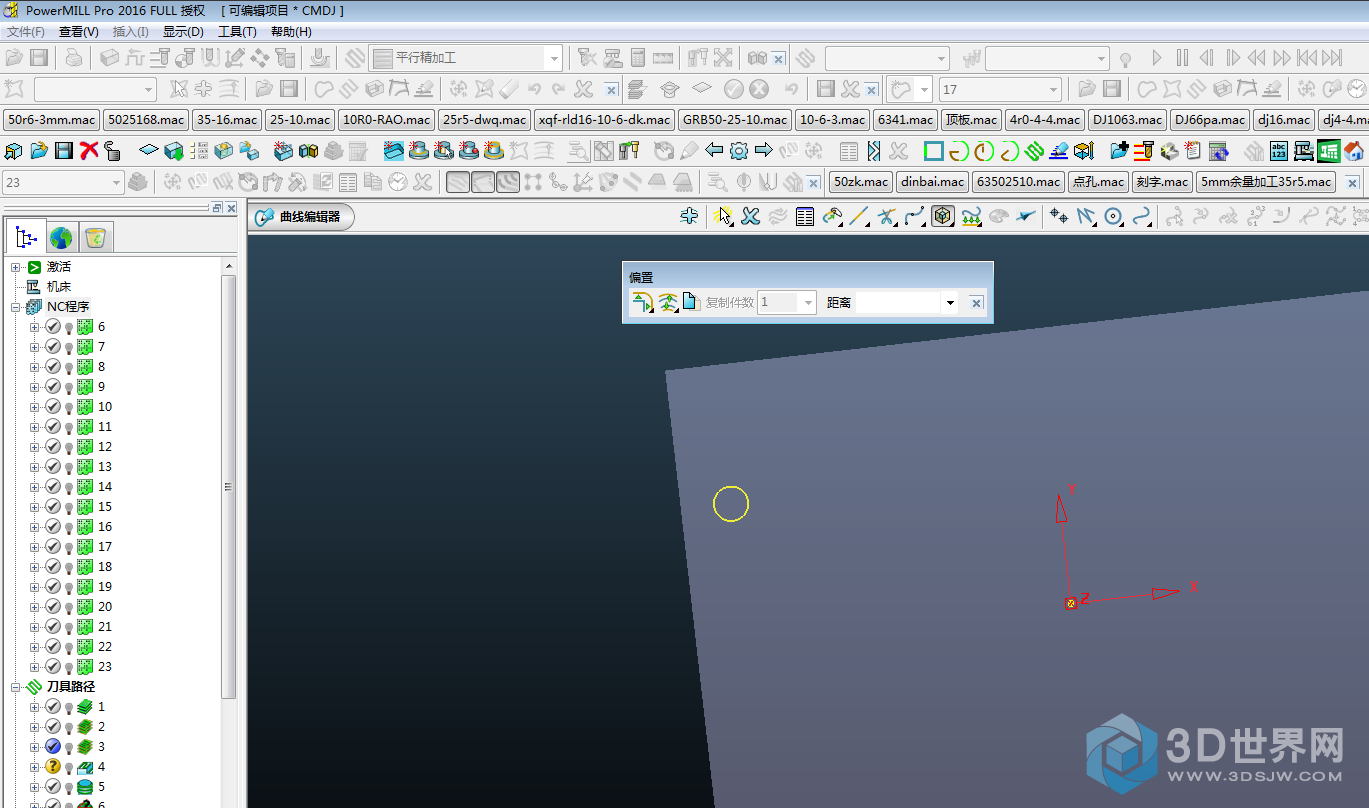Select the cursor pick tool in curve editor
This screenshot has width=1369, height=808.
[723, 216]
